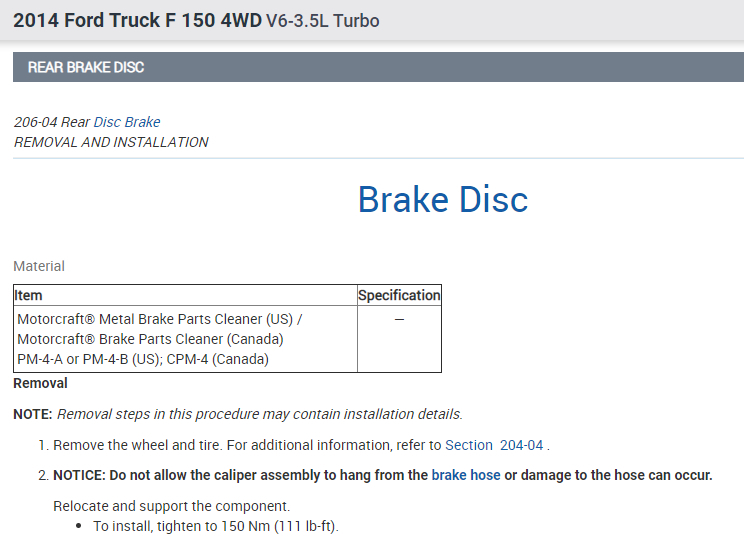Screen dimensions: 744x538
Task: Select the Motorcraft Metal Brake Parts Cleaner cell
Action: point(160,319)
